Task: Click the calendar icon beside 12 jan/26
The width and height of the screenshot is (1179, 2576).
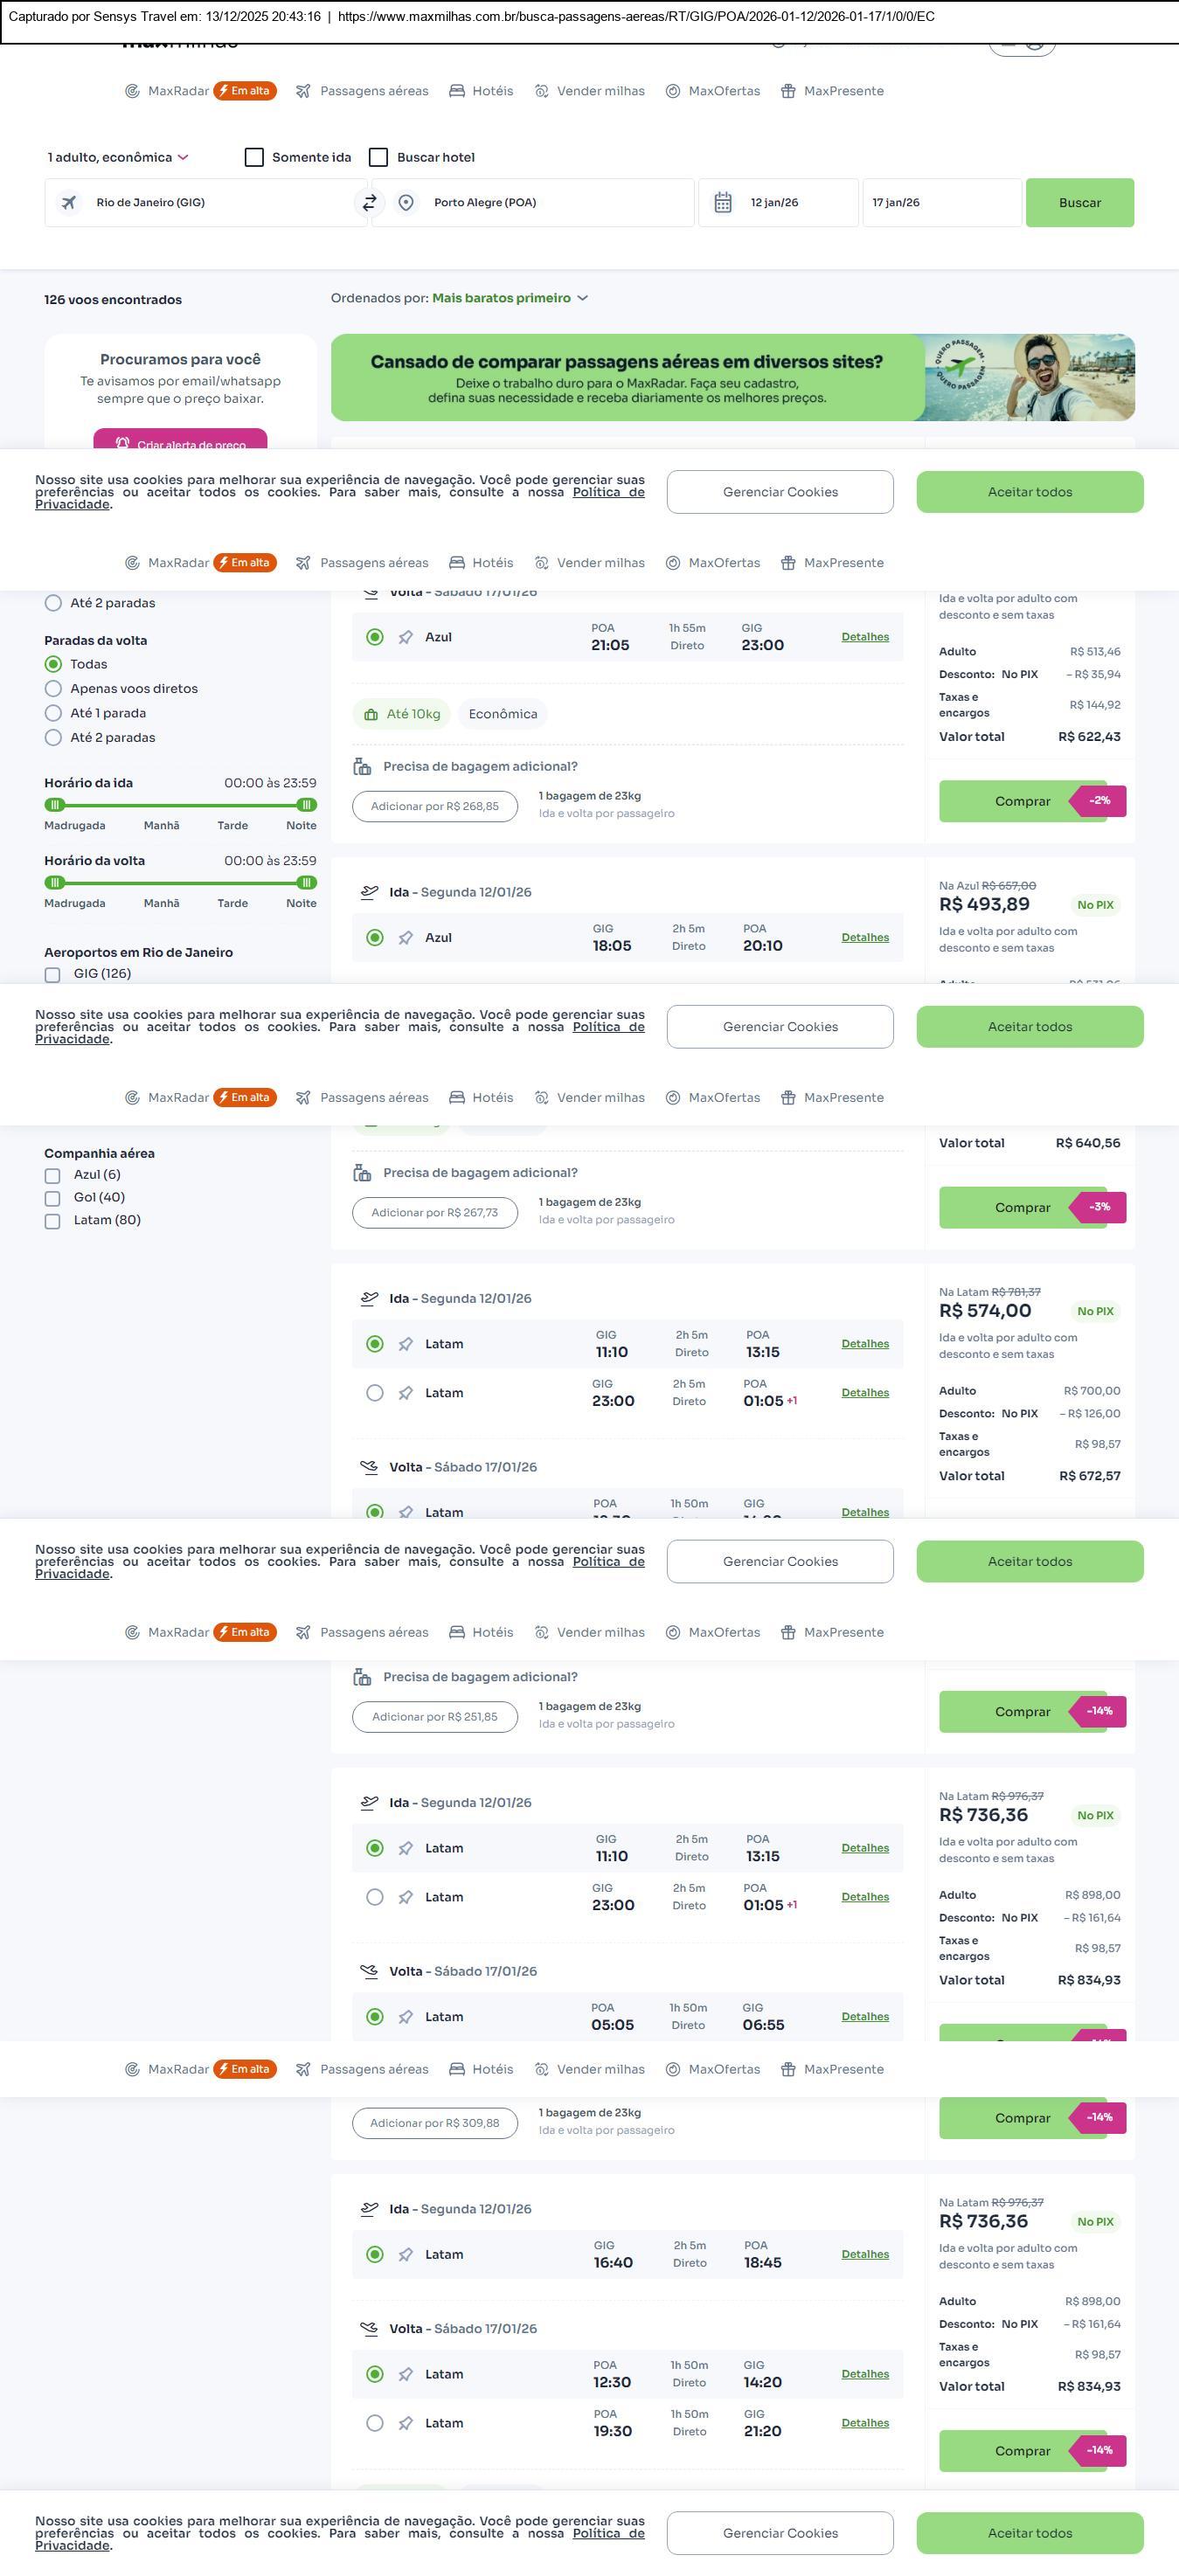Action: pyautogui.click(x=723, y=203)
